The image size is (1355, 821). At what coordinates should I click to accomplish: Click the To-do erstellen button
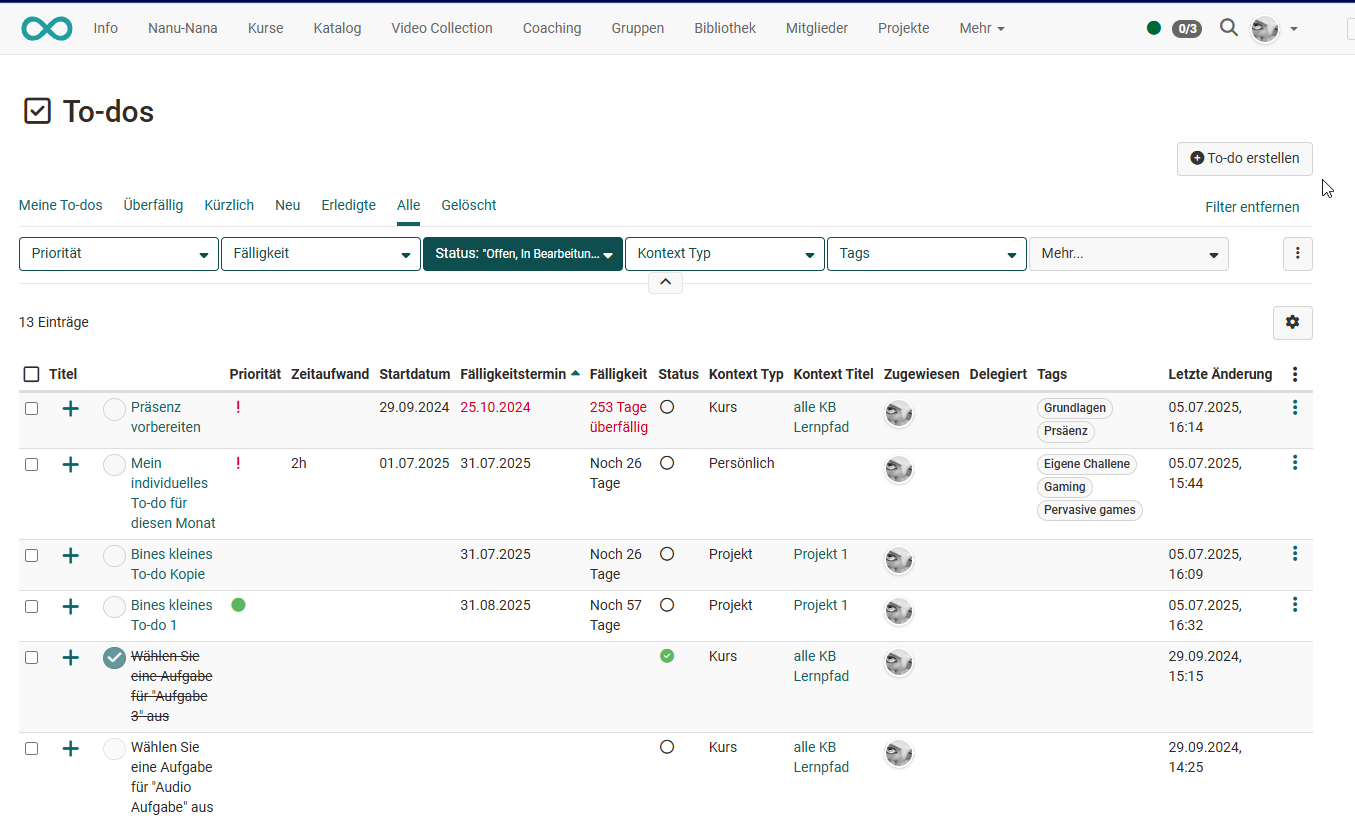coord(1244,158)
